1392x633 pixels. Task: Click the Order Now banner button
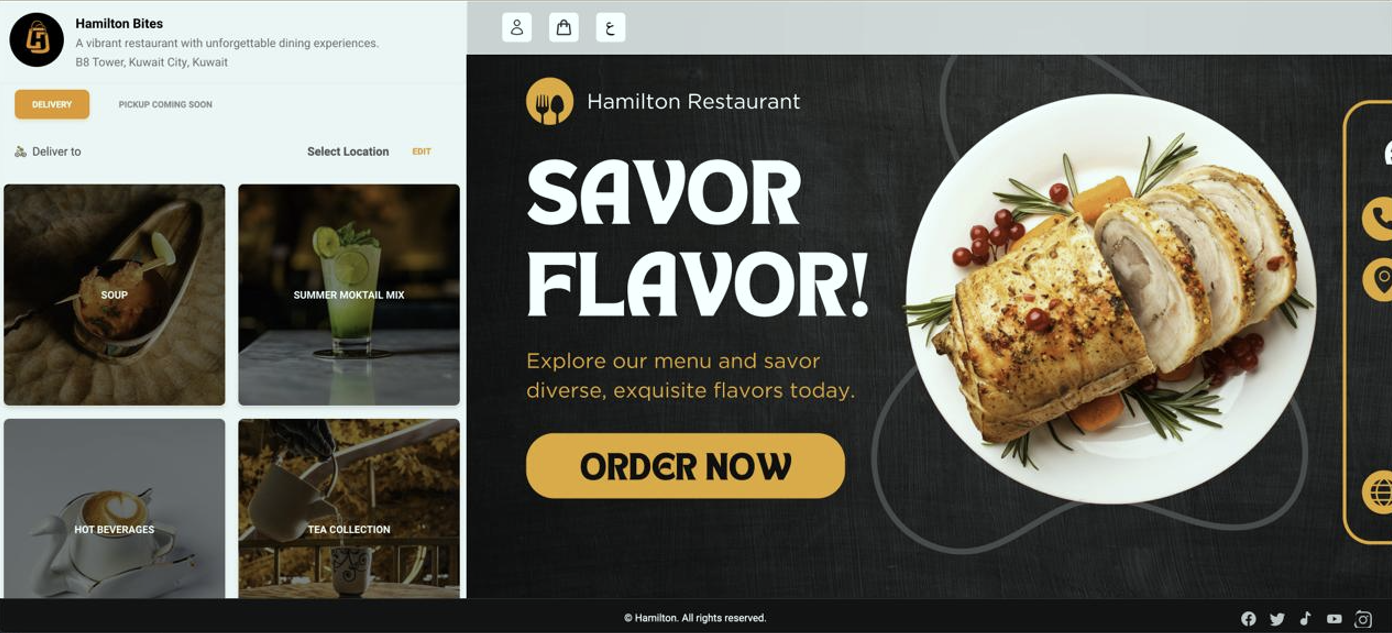click(685, 466)
